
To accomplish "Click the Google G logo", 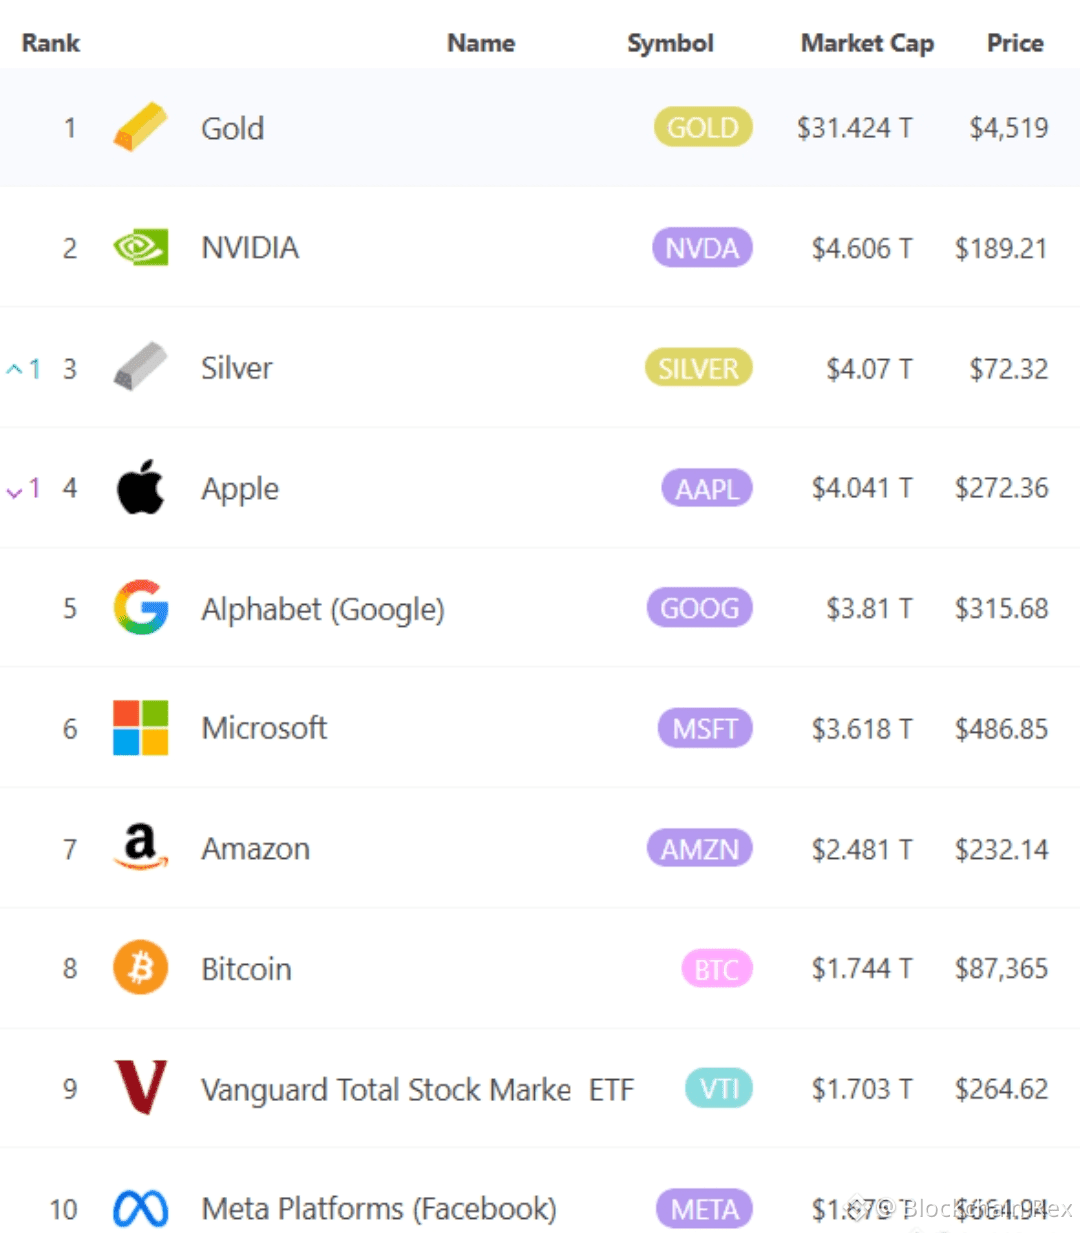I will [140, 608].
